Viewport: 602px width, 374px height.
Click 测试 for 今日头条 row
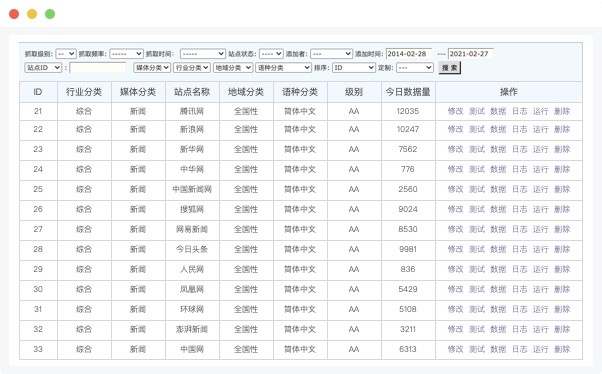tap(477, 249)
